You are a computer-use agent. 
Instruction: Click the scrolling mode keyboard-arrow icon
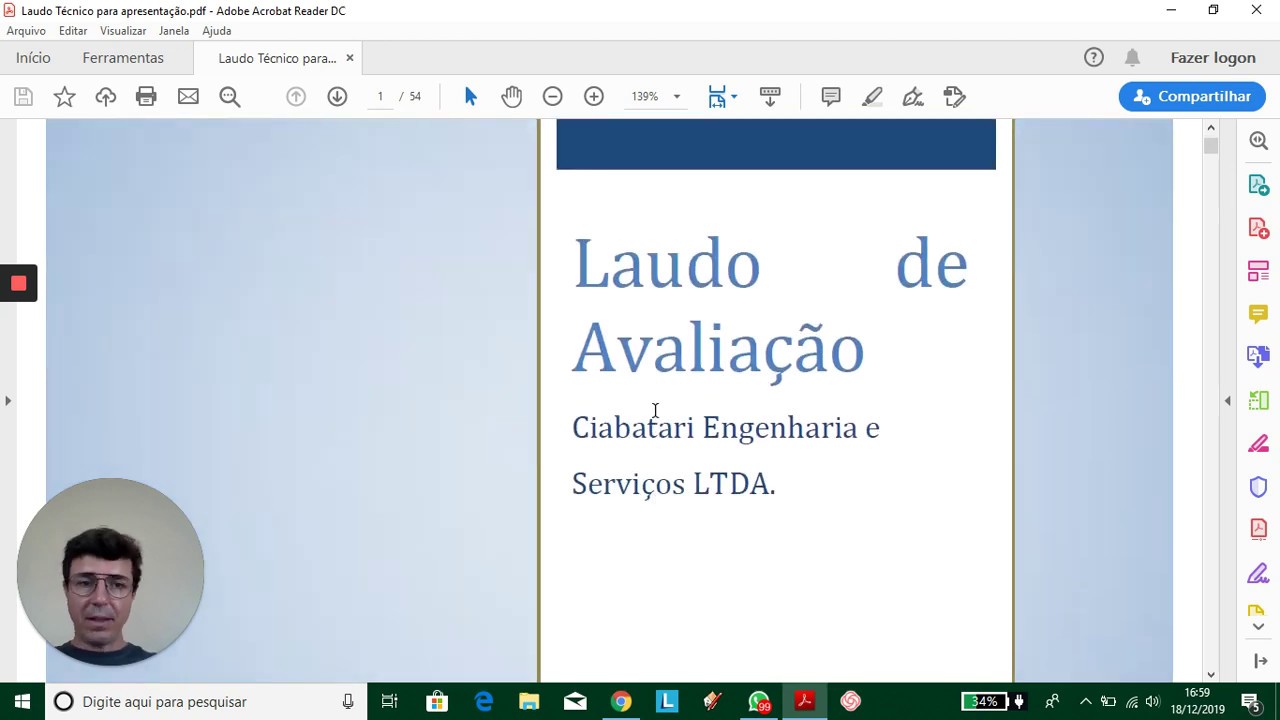[770, 97]
